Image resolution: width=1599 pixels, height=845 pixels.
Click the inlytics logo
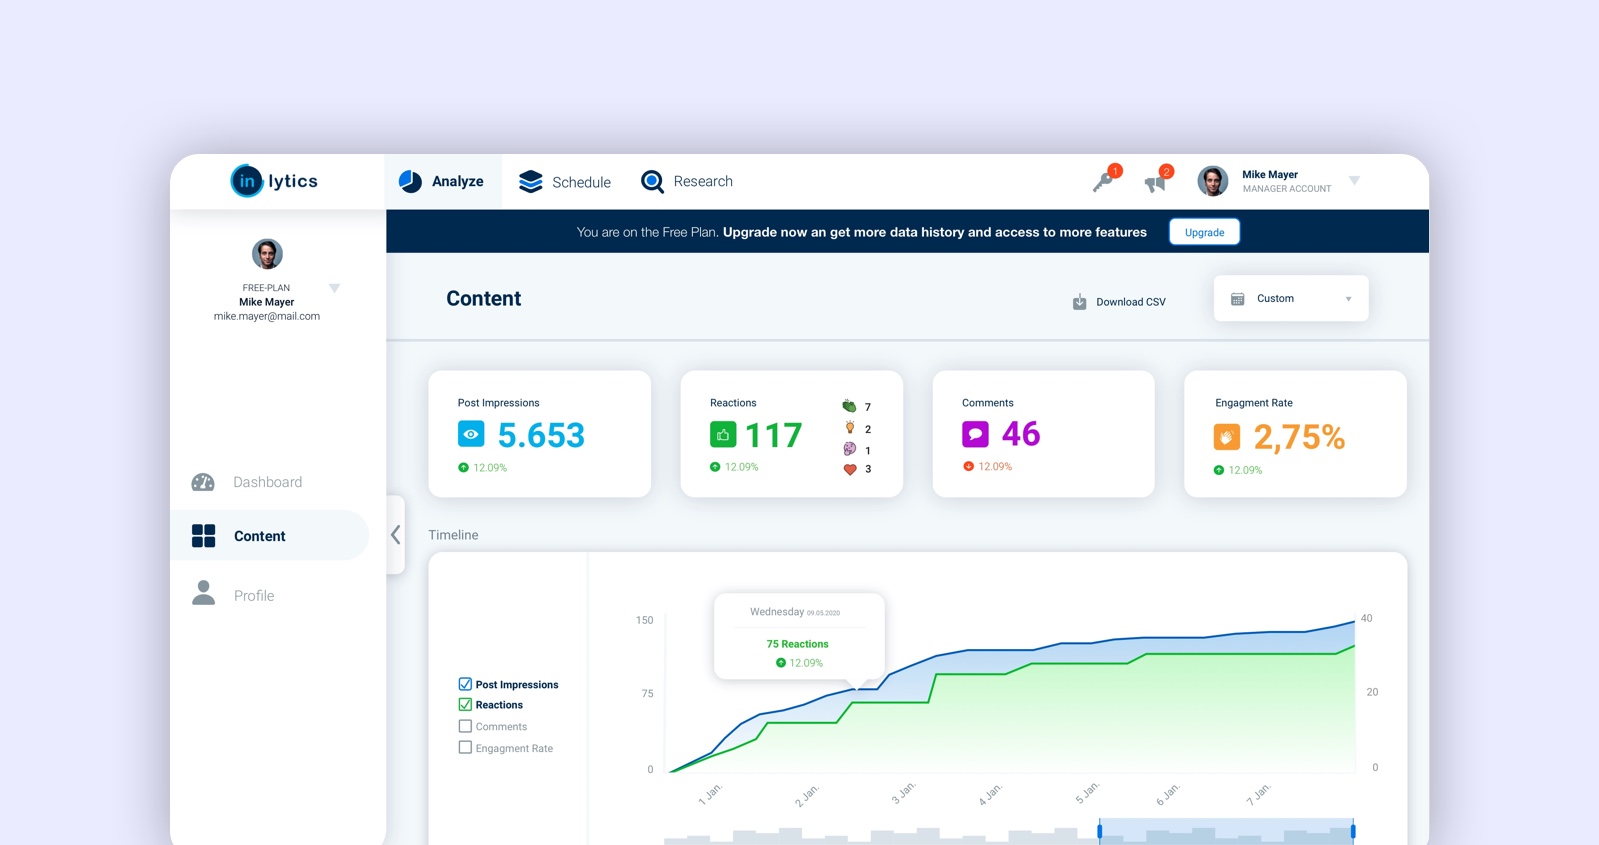click(274, 181)
